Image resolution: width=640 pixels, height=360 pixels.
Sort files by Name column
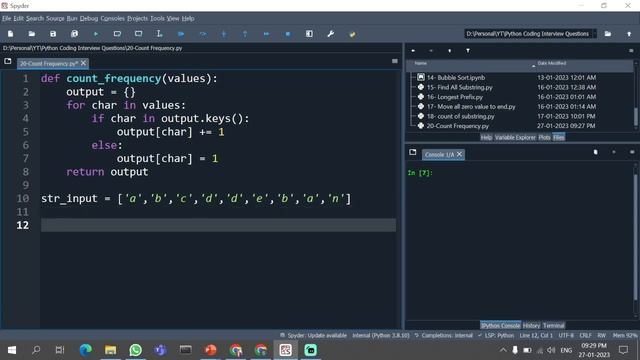420,63
